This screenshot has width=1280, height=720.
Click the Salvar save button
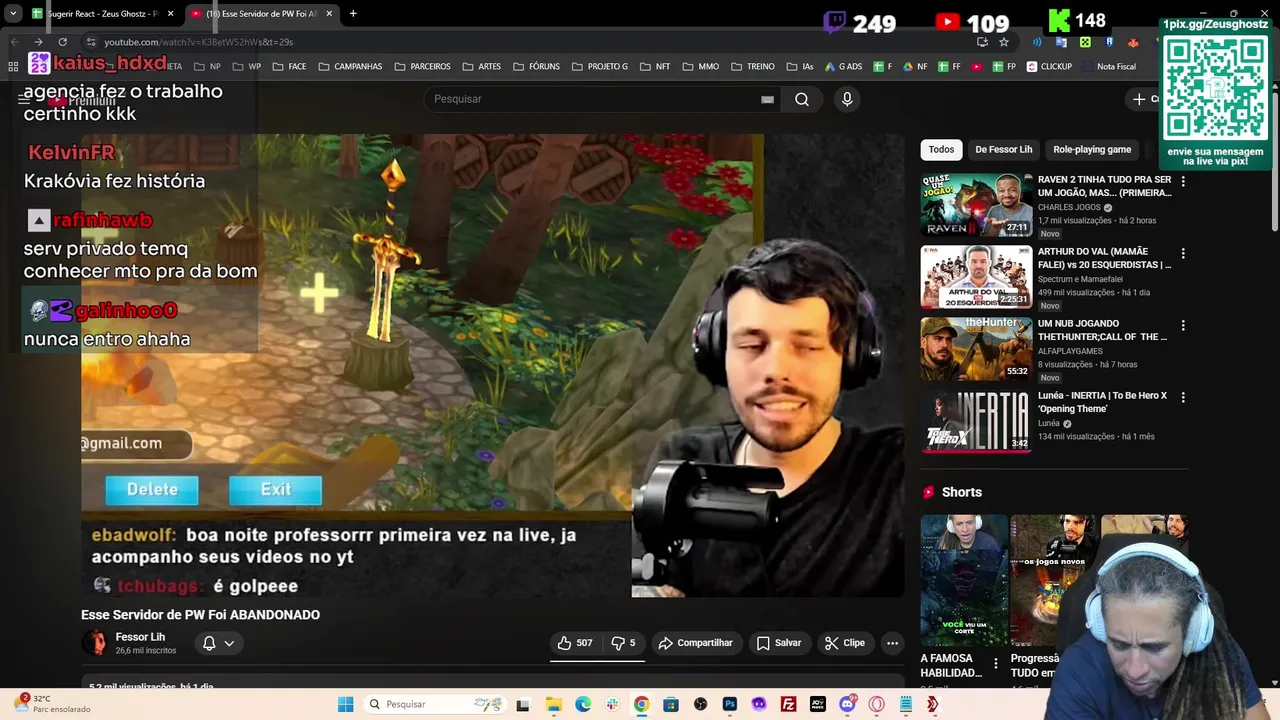pyautogui.click(x=779, y=643)
